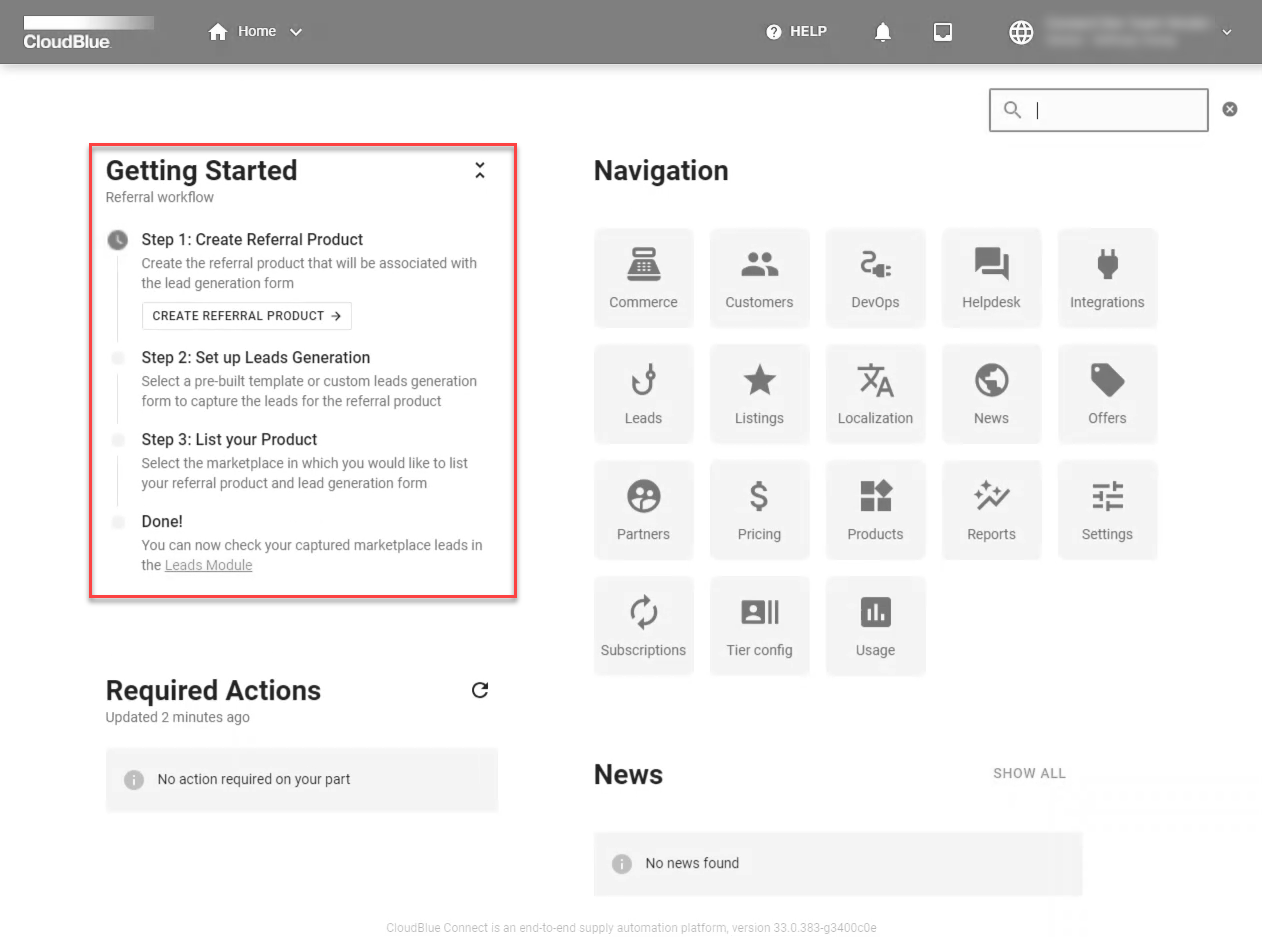The image size is (1262, 937).
Task: Open the DevOps module tile
Action: 875,278
